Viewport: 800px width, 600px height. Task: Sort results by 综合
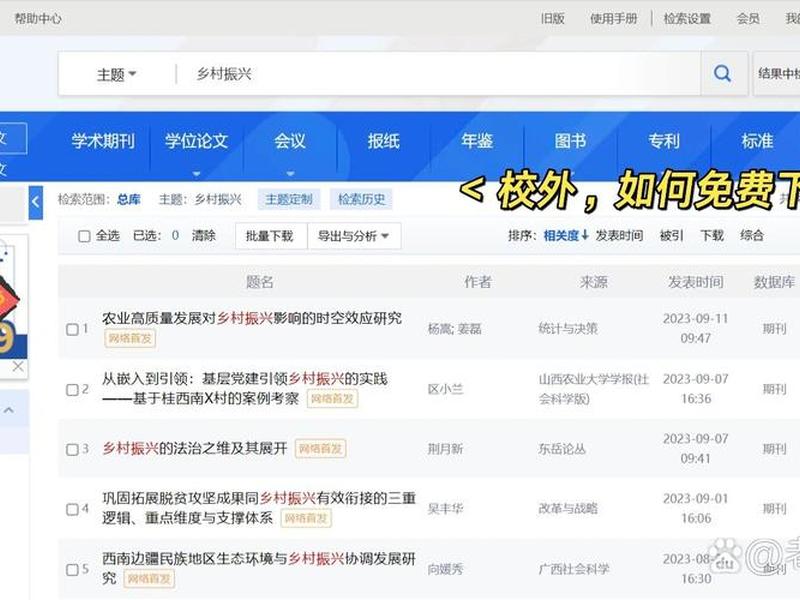(752, 235)
